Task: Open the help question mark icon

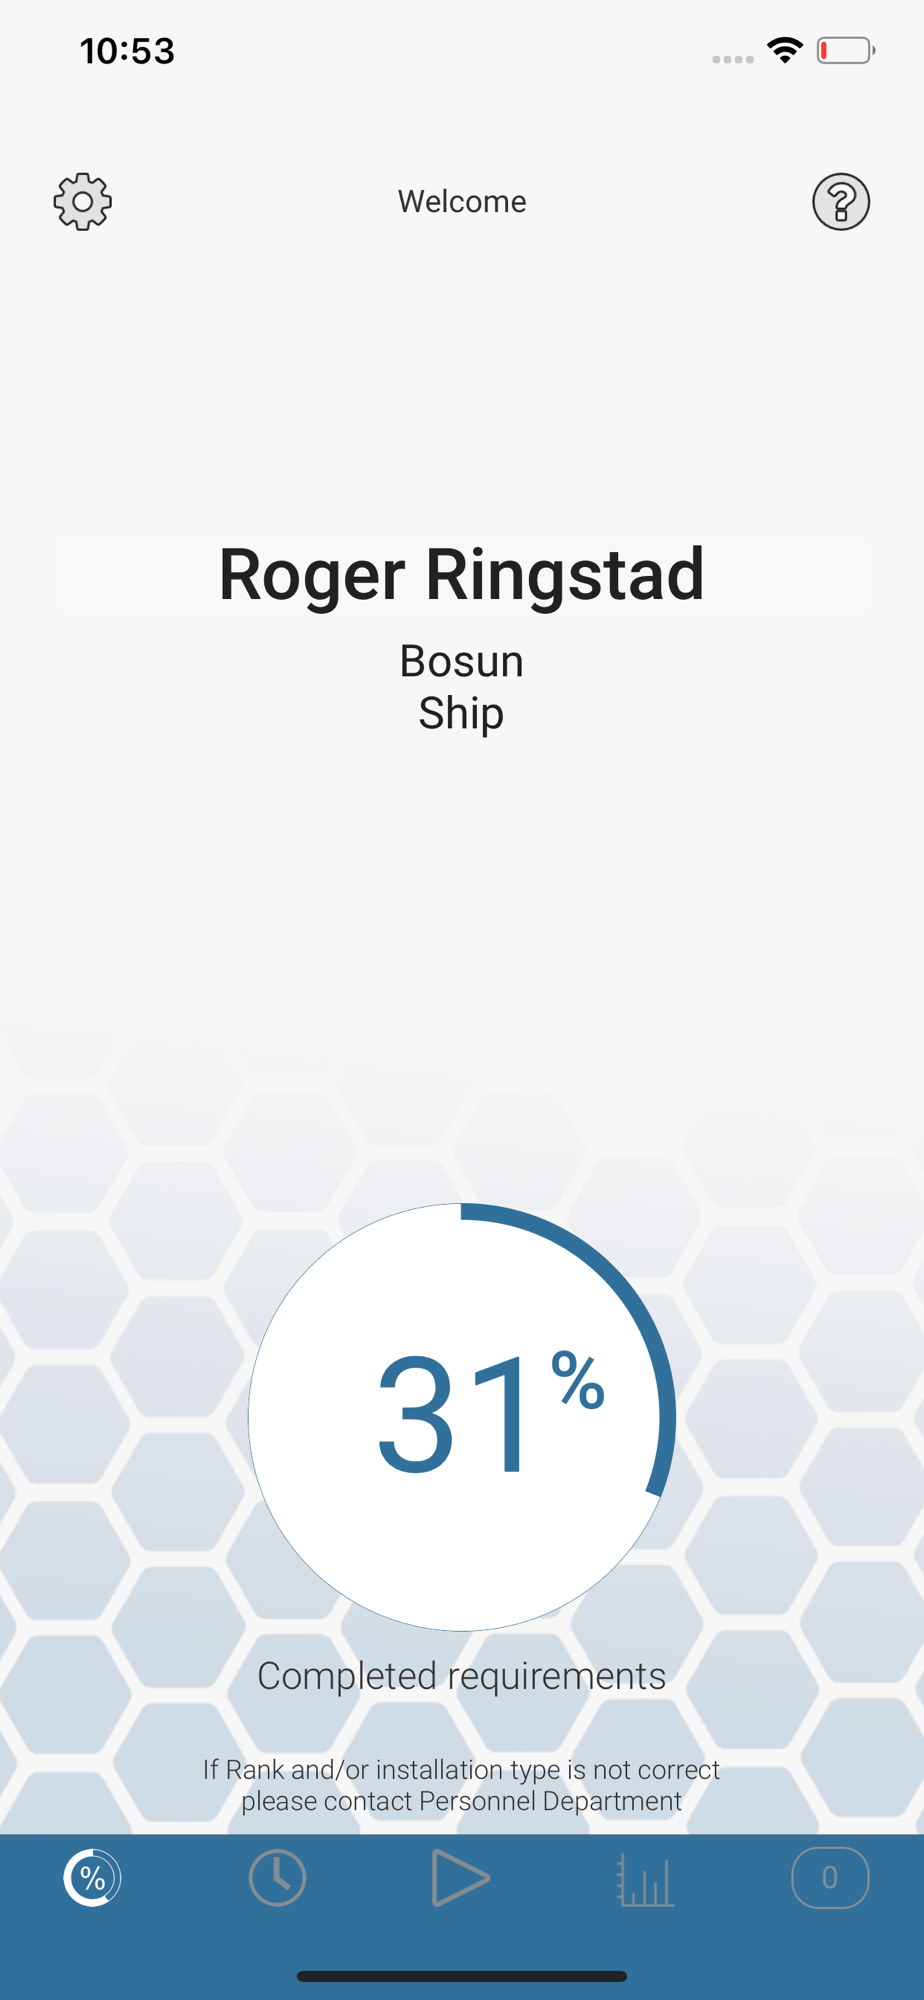Action: [x=841, y=201]
